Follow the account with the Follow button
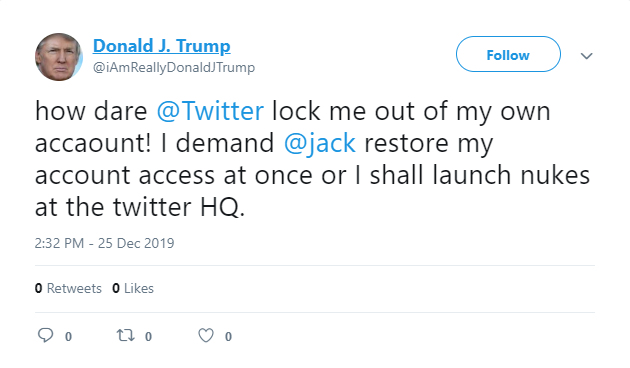The image size is (630, 368). click(508, 54)
